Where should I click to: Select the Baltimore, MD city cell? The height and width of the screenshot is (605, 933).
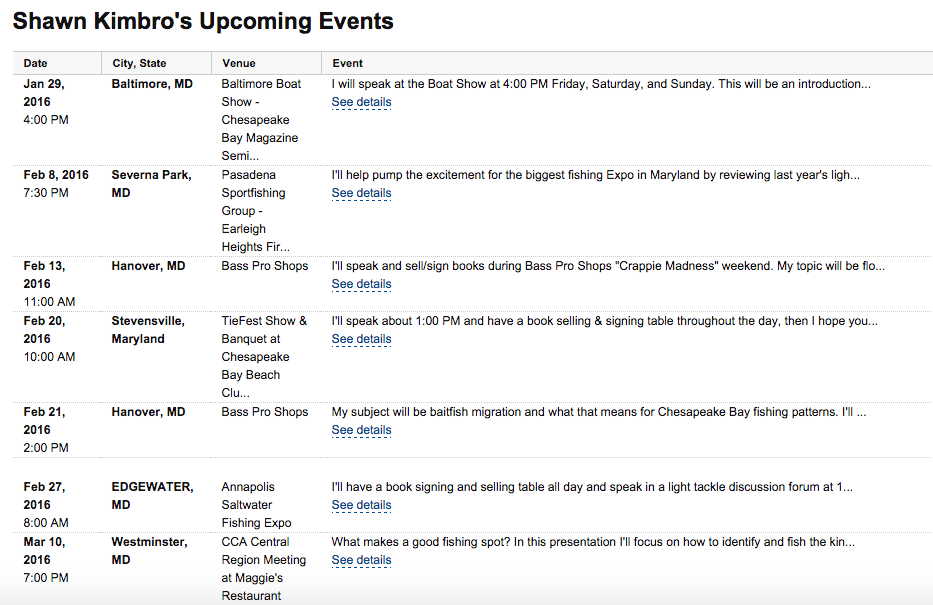152,84
